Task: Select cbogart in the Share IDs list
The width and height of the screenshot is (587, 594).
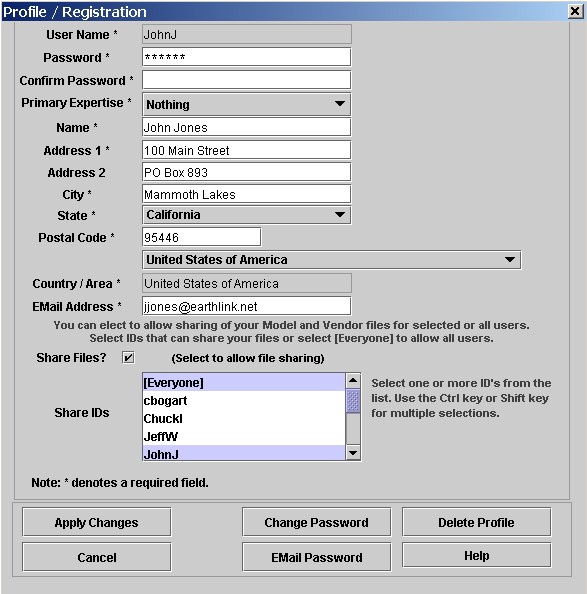Action: pyautogui.click(x=244, y=400)
